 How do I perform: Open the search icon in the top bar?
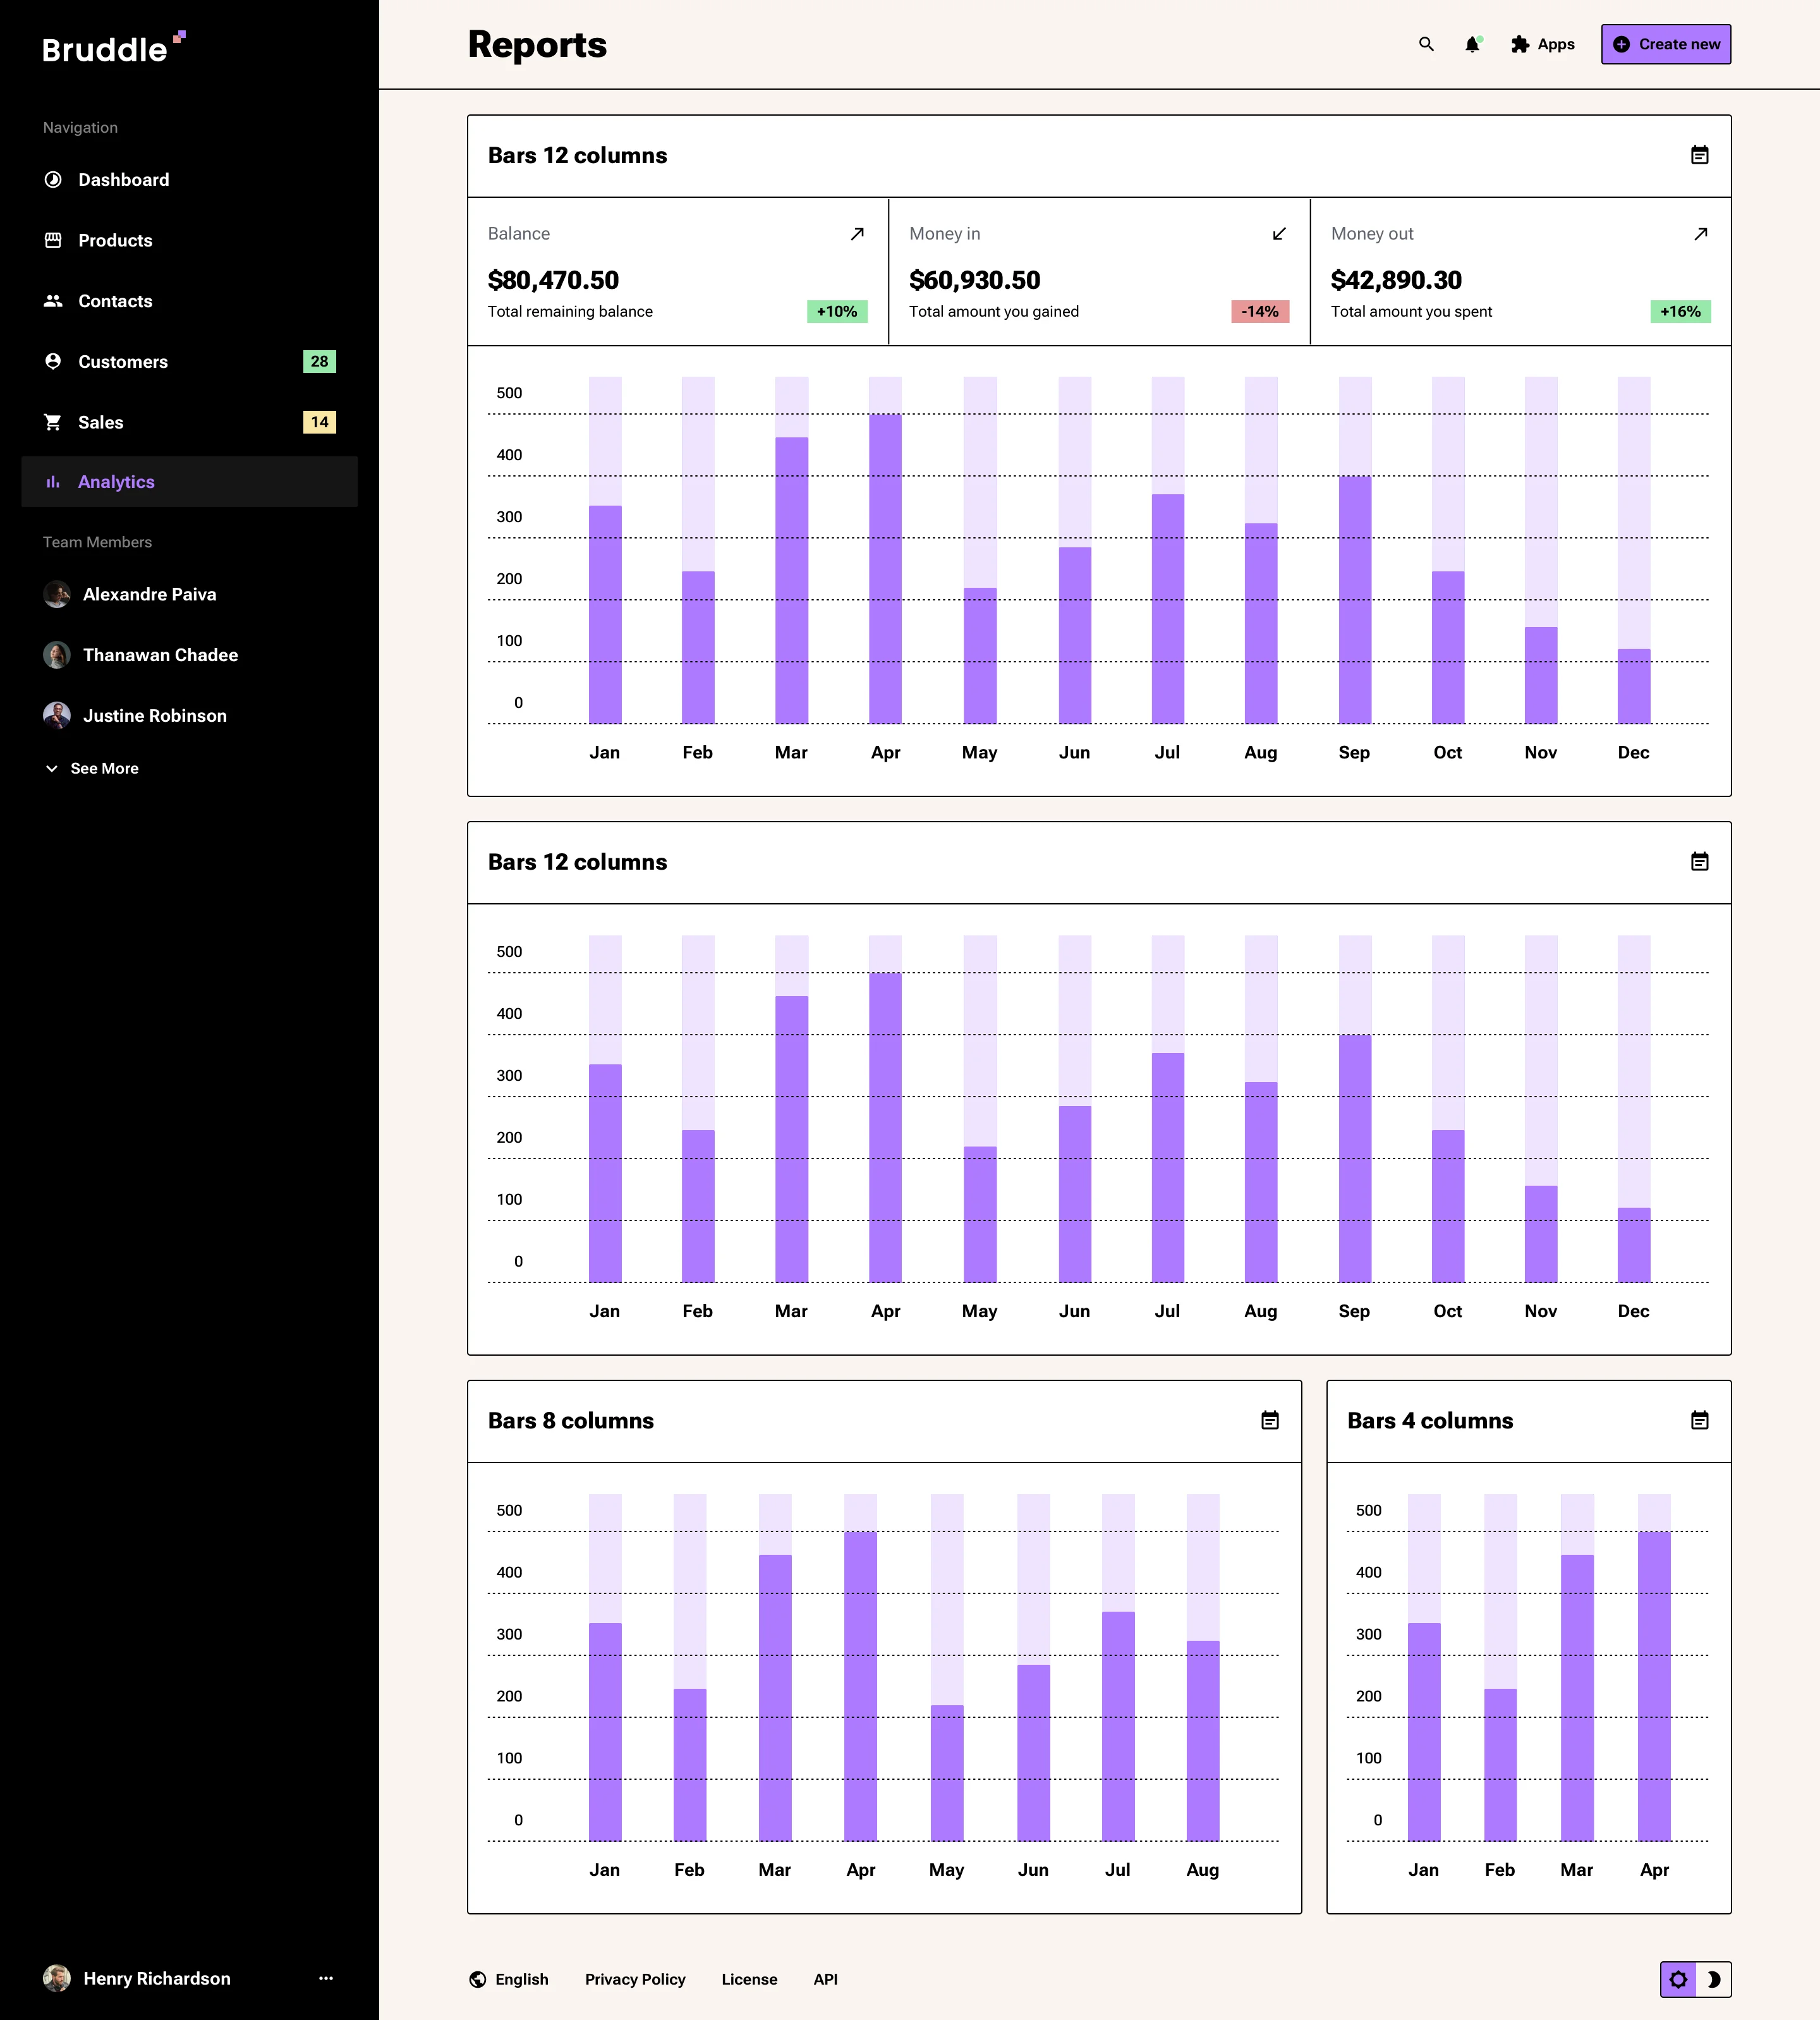coord(1426,44)
